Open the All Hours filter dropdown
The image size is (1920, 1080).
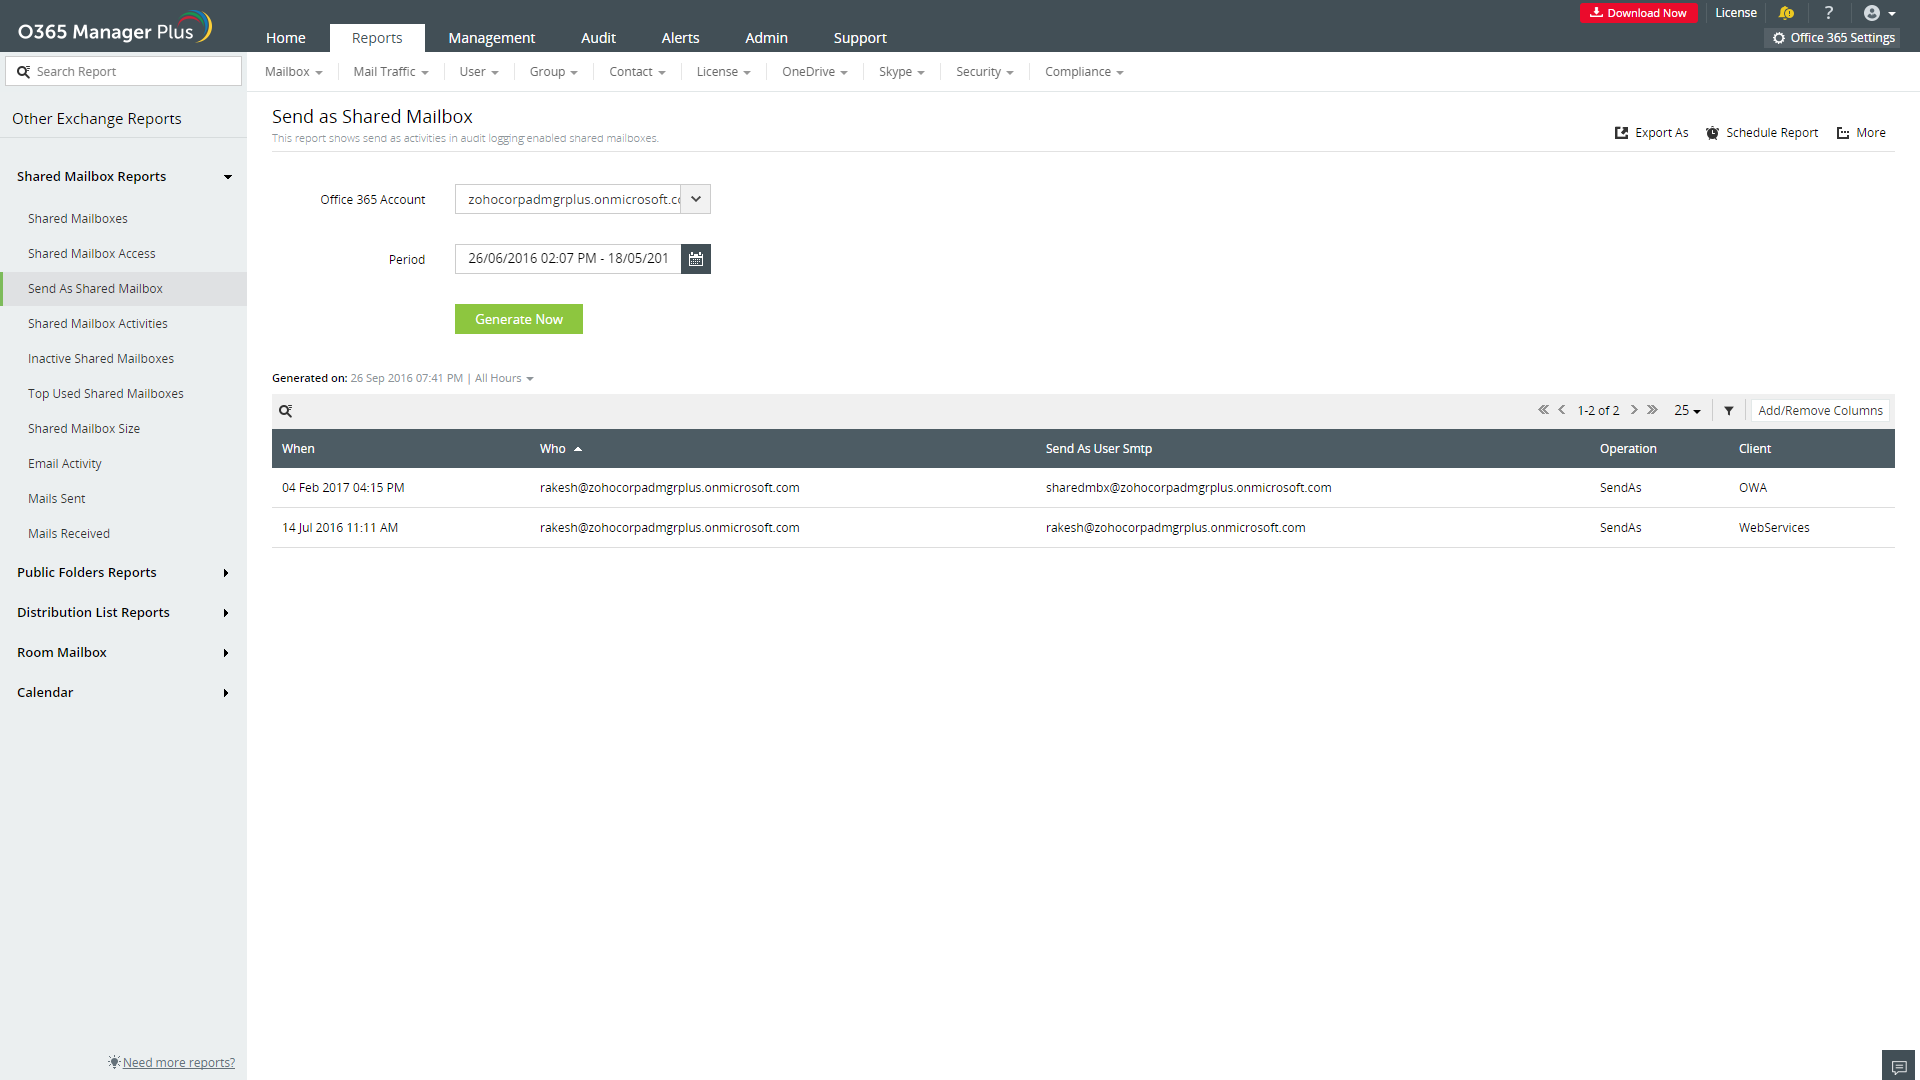(504, 379)
